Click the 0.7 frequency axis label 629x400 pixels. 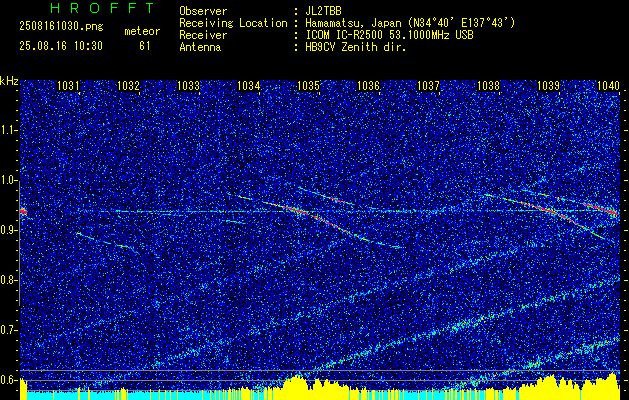pyautogui.click(x=8, y=330)
